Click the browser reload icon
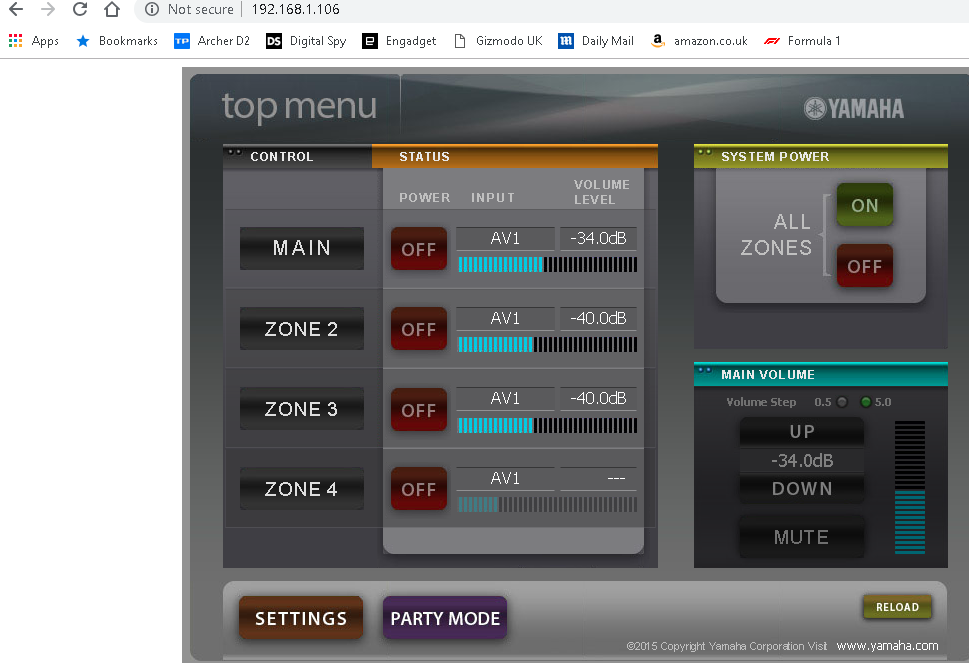The height and width of the screenshot is (663, 969). [80, 10]
